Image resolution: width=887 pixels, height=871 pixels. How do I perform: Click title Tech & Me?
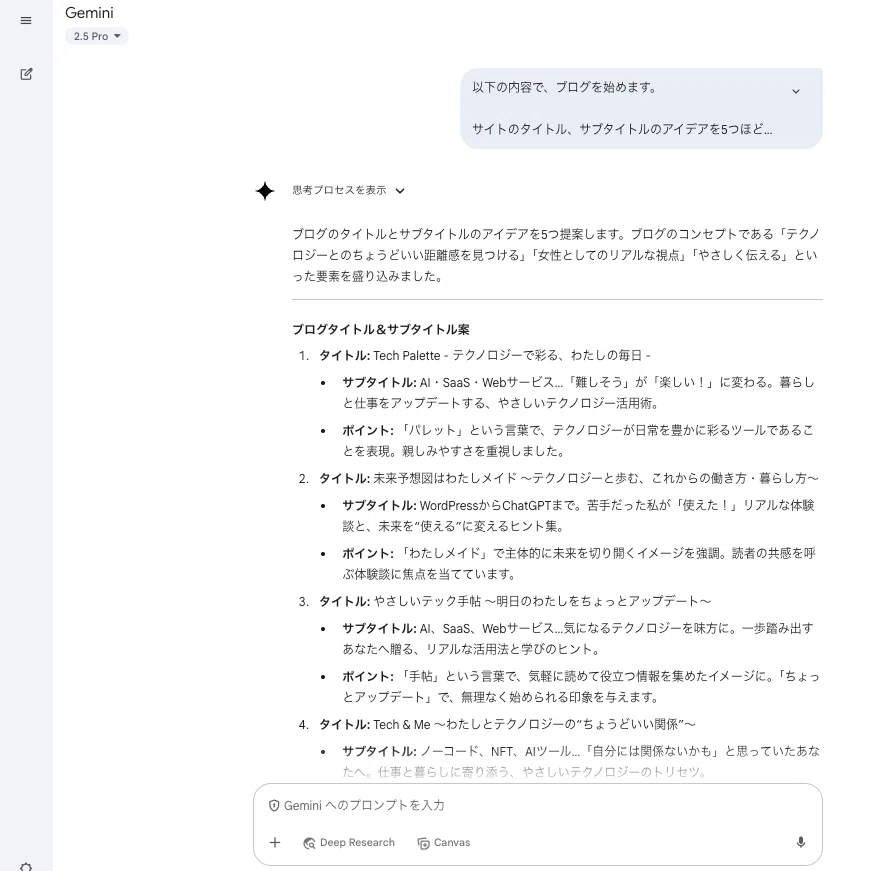coord(402,724)
